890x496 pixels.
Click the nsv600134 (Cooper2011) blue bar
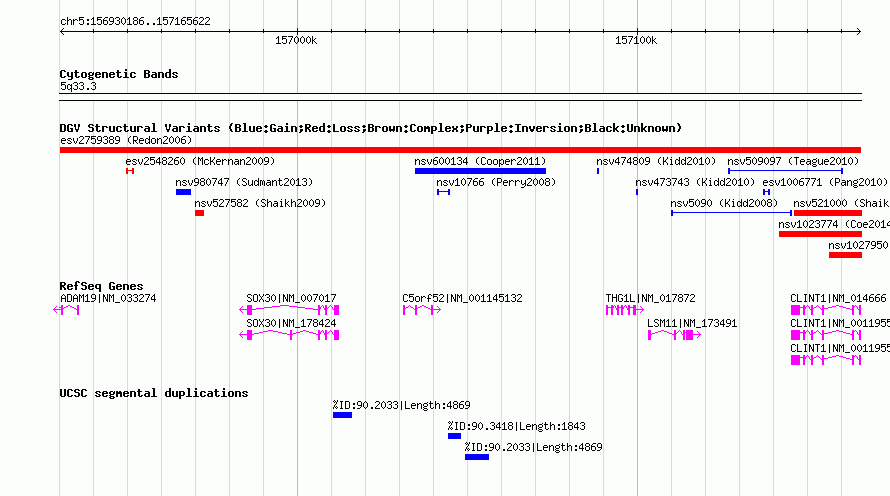pyautogui.click(x=480, y=171)
